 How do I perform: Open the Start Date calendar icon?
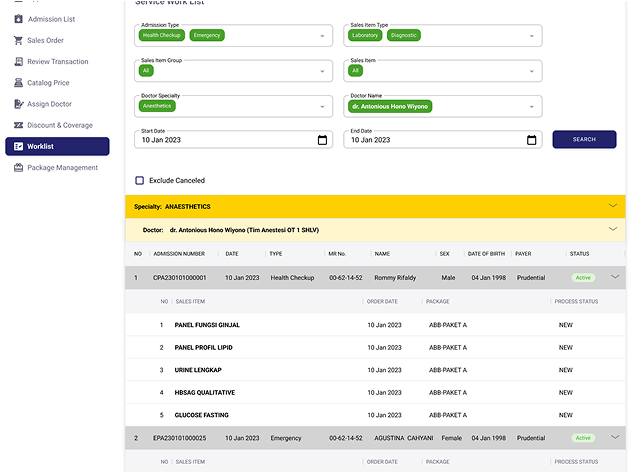tap(322, 140)
